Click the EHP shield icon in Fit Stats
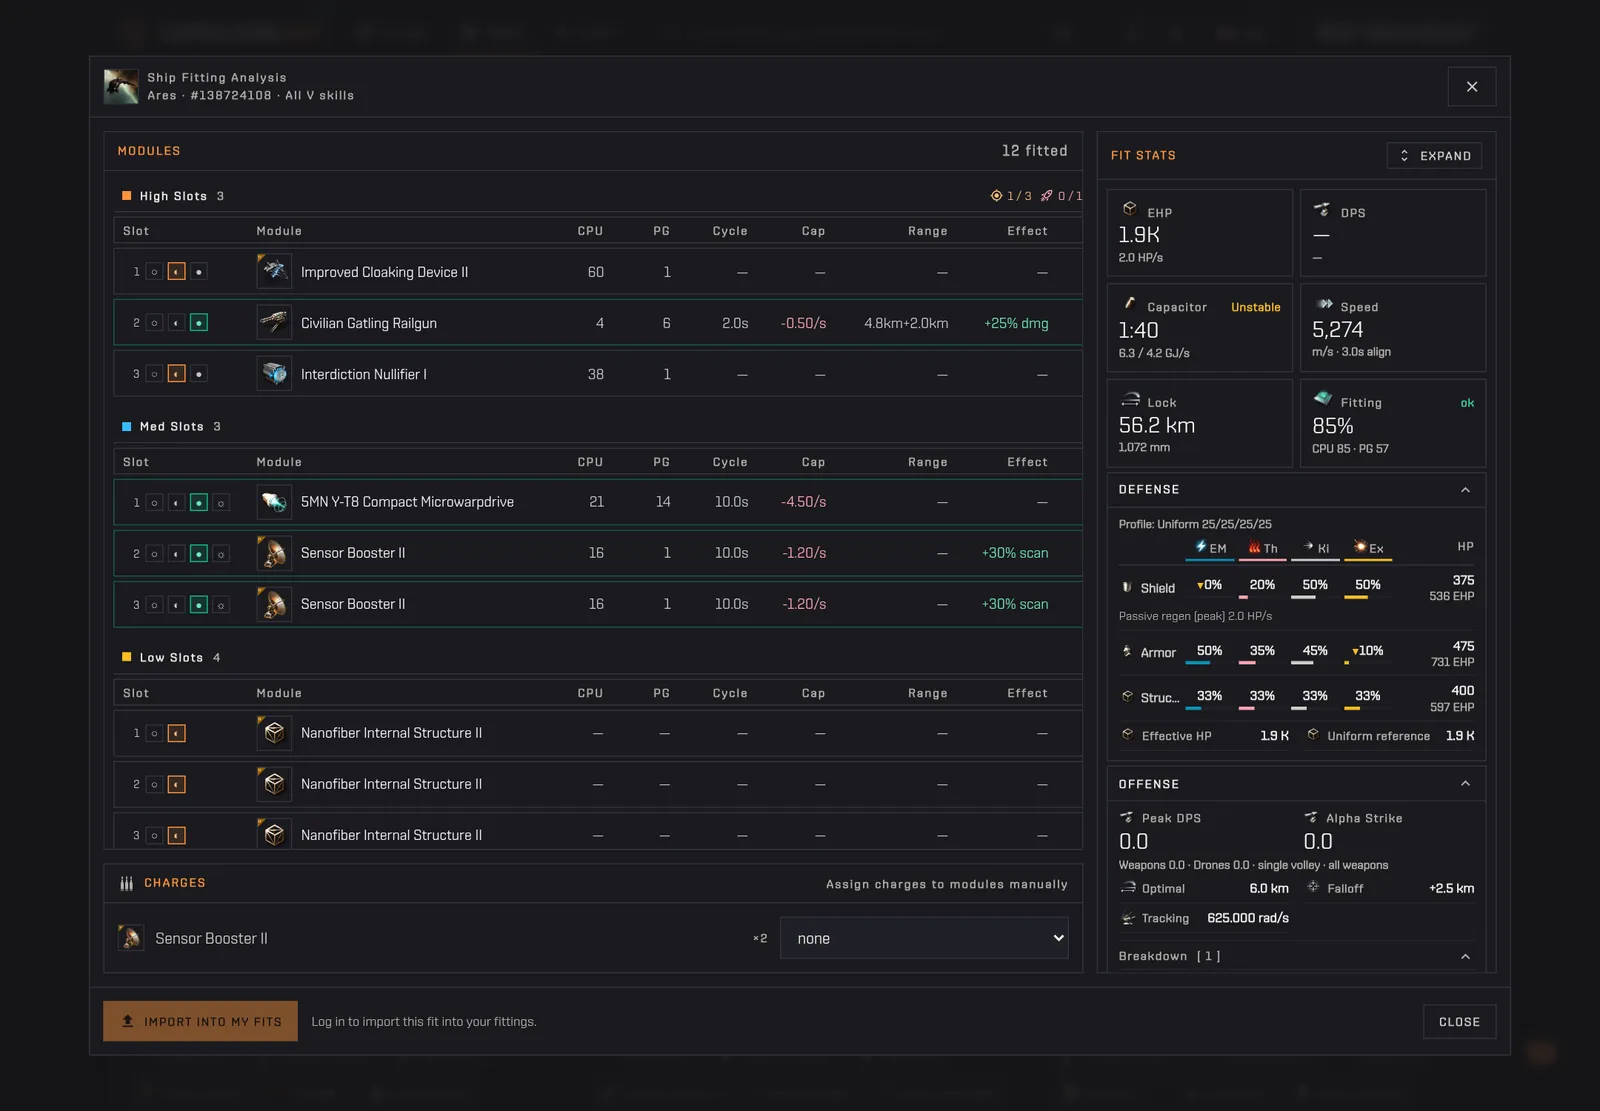Image resolution: width=1600 pixels, height=1111 pixels. [1129, 209]
